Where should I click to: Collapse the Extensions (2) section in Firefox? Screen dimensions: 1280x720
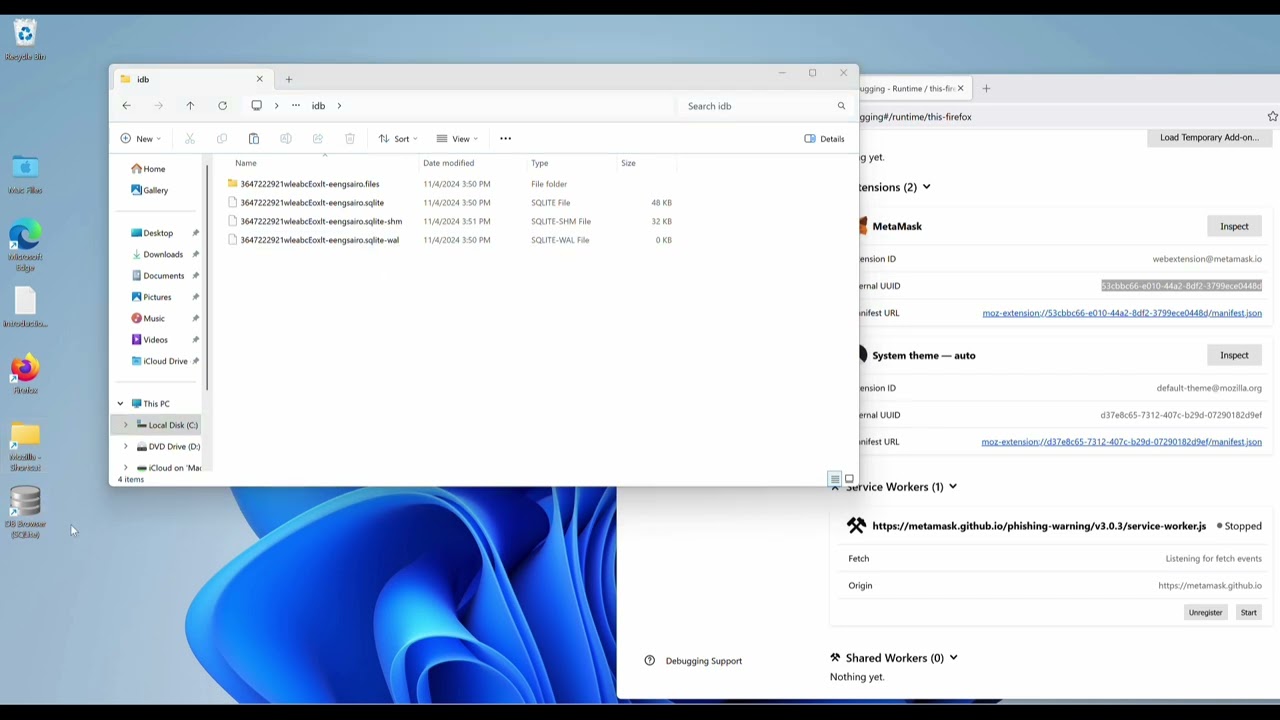tap(926, 187)
